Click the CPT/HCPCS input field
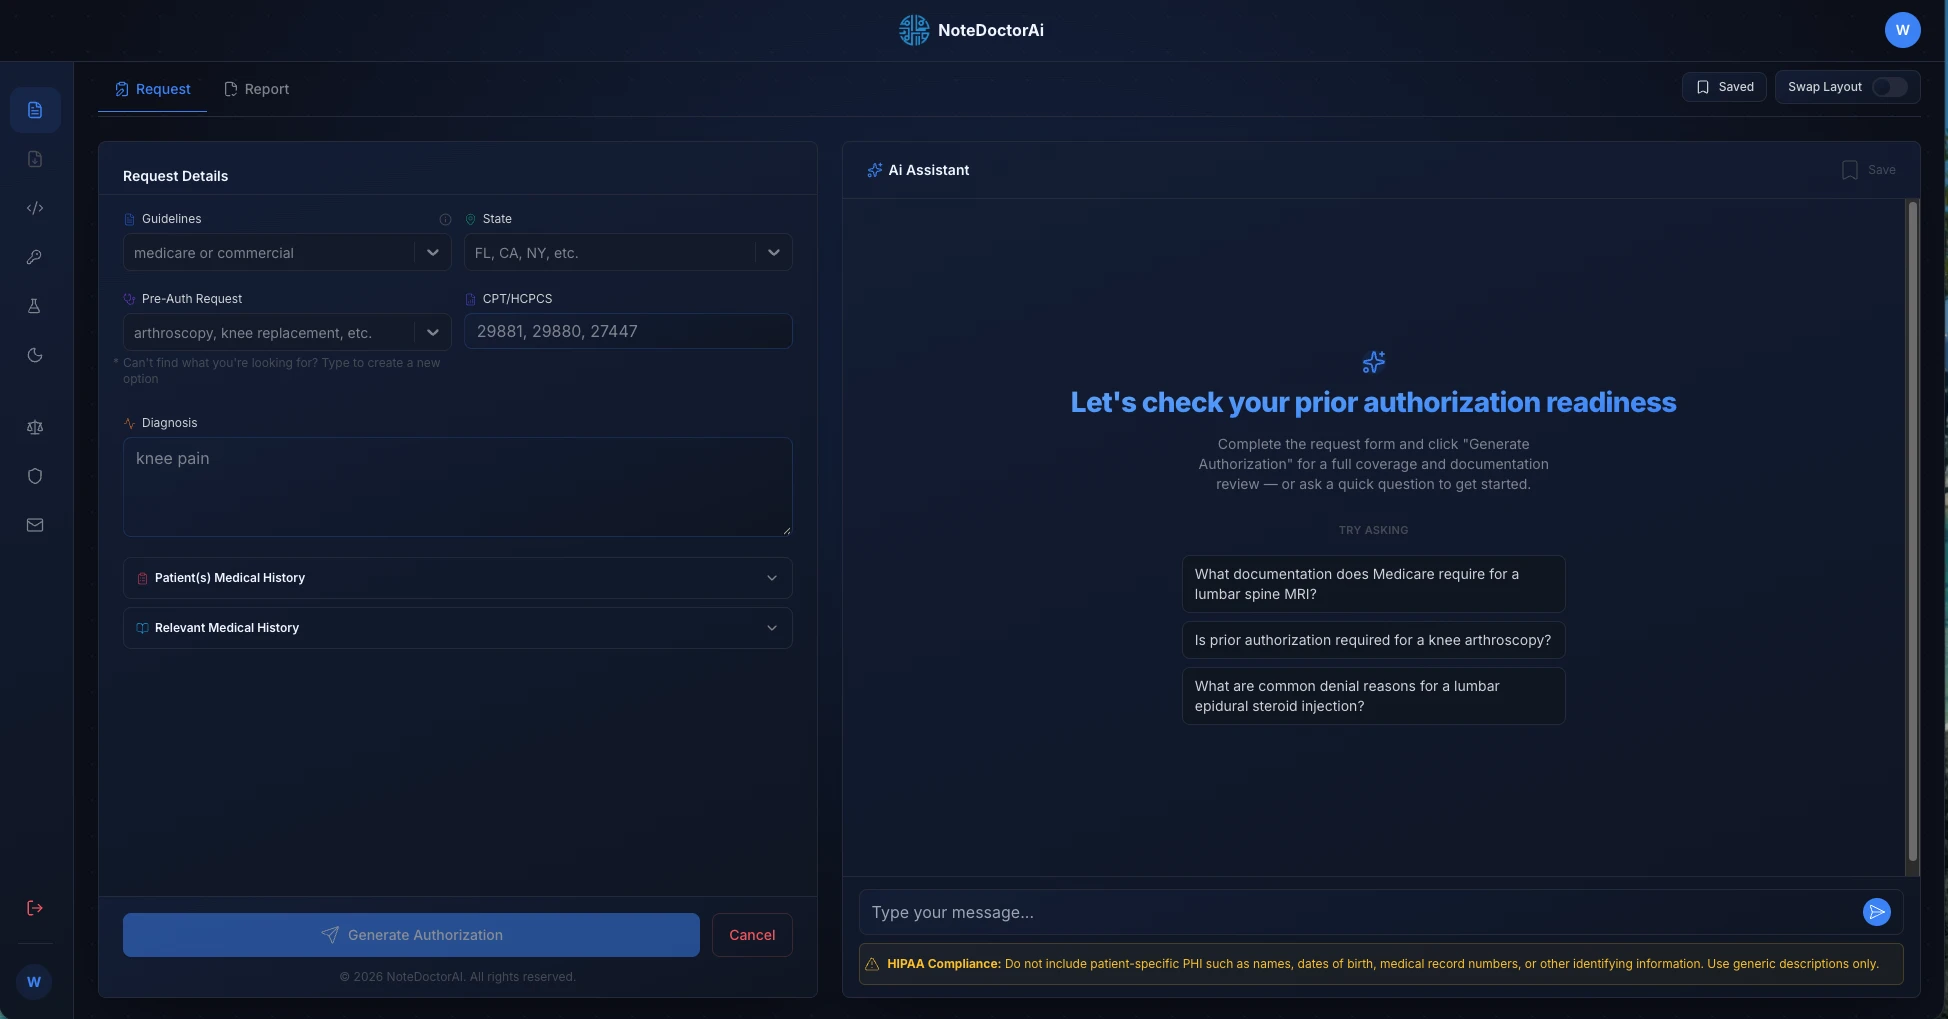The image size is (1948, 1019). point(628,331)
